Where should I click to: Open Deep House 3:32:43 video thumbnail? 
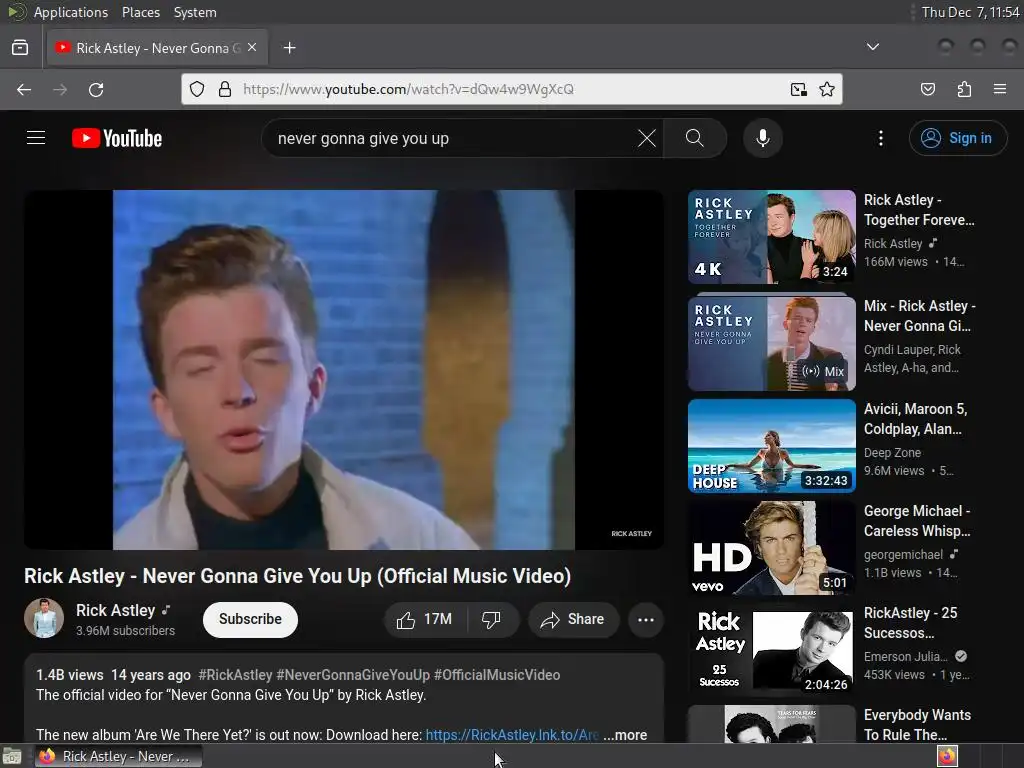click(771, 445)
